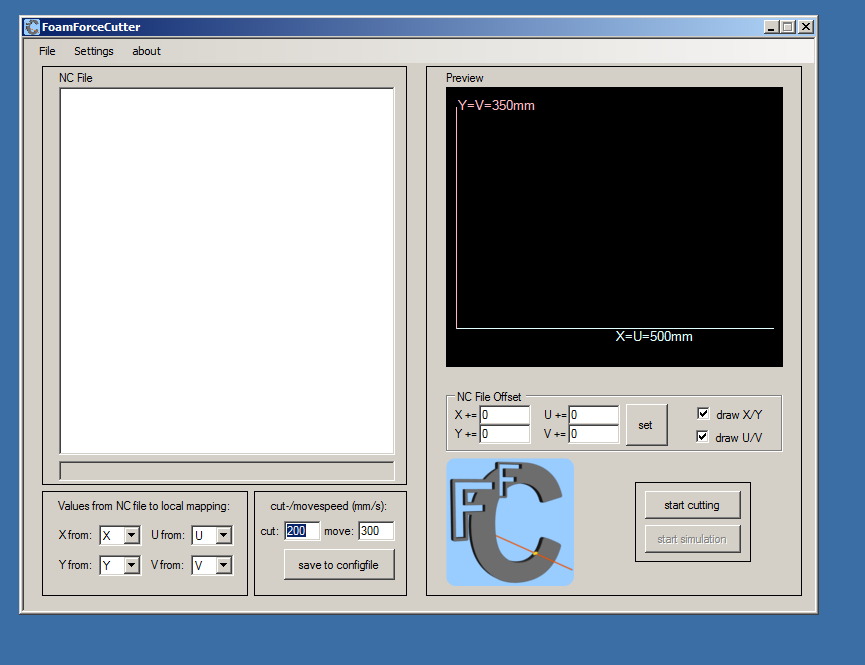The height and width of the screenshot is (665, 865).
Task: Click the X=U=500mm axis label
Action: [654, 336]
